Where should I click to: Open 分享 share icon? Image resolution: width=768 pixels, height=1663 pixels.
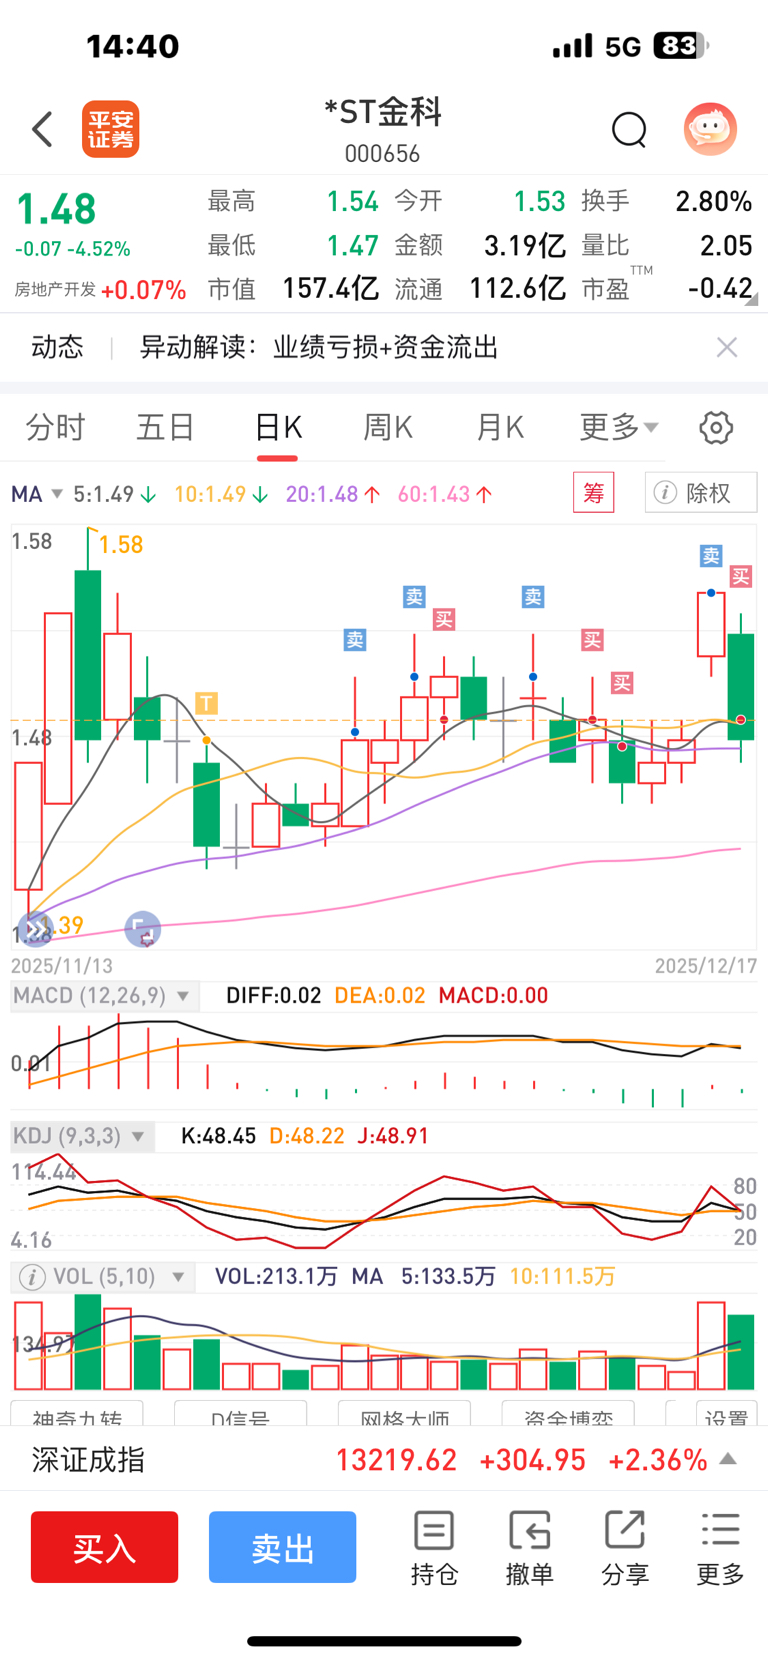(625, 1548)
